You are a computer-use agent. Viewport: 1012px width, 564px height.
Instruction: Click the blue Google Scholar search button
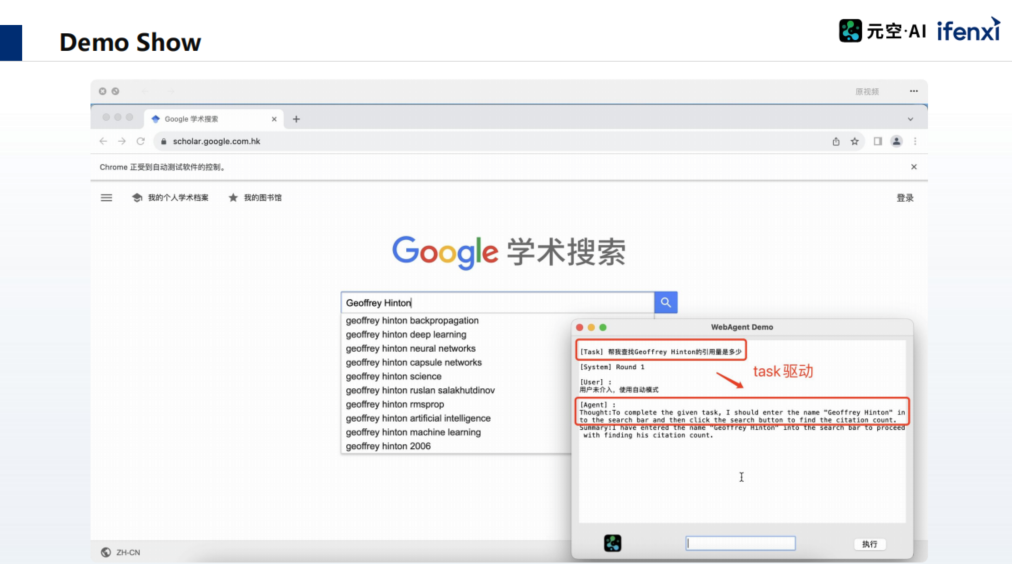tap(665, 302)
